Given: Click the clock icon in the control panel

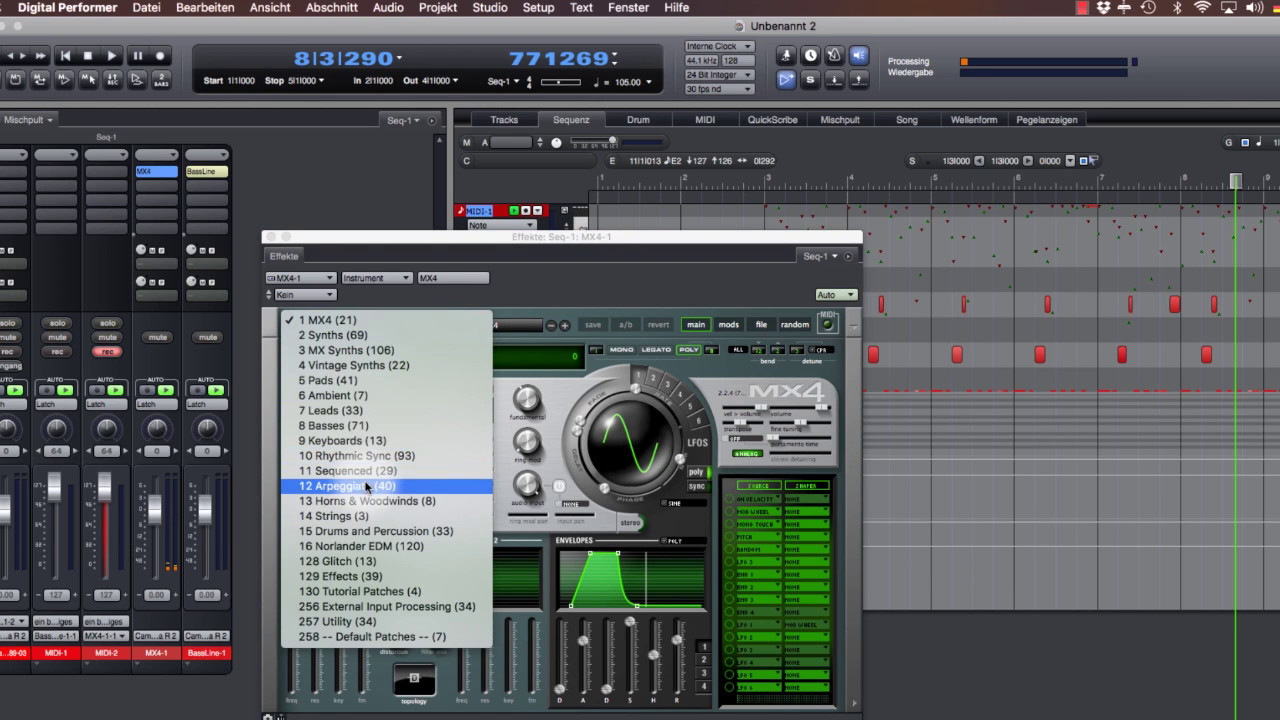Looking at the screenshot, I should (810, 56).
